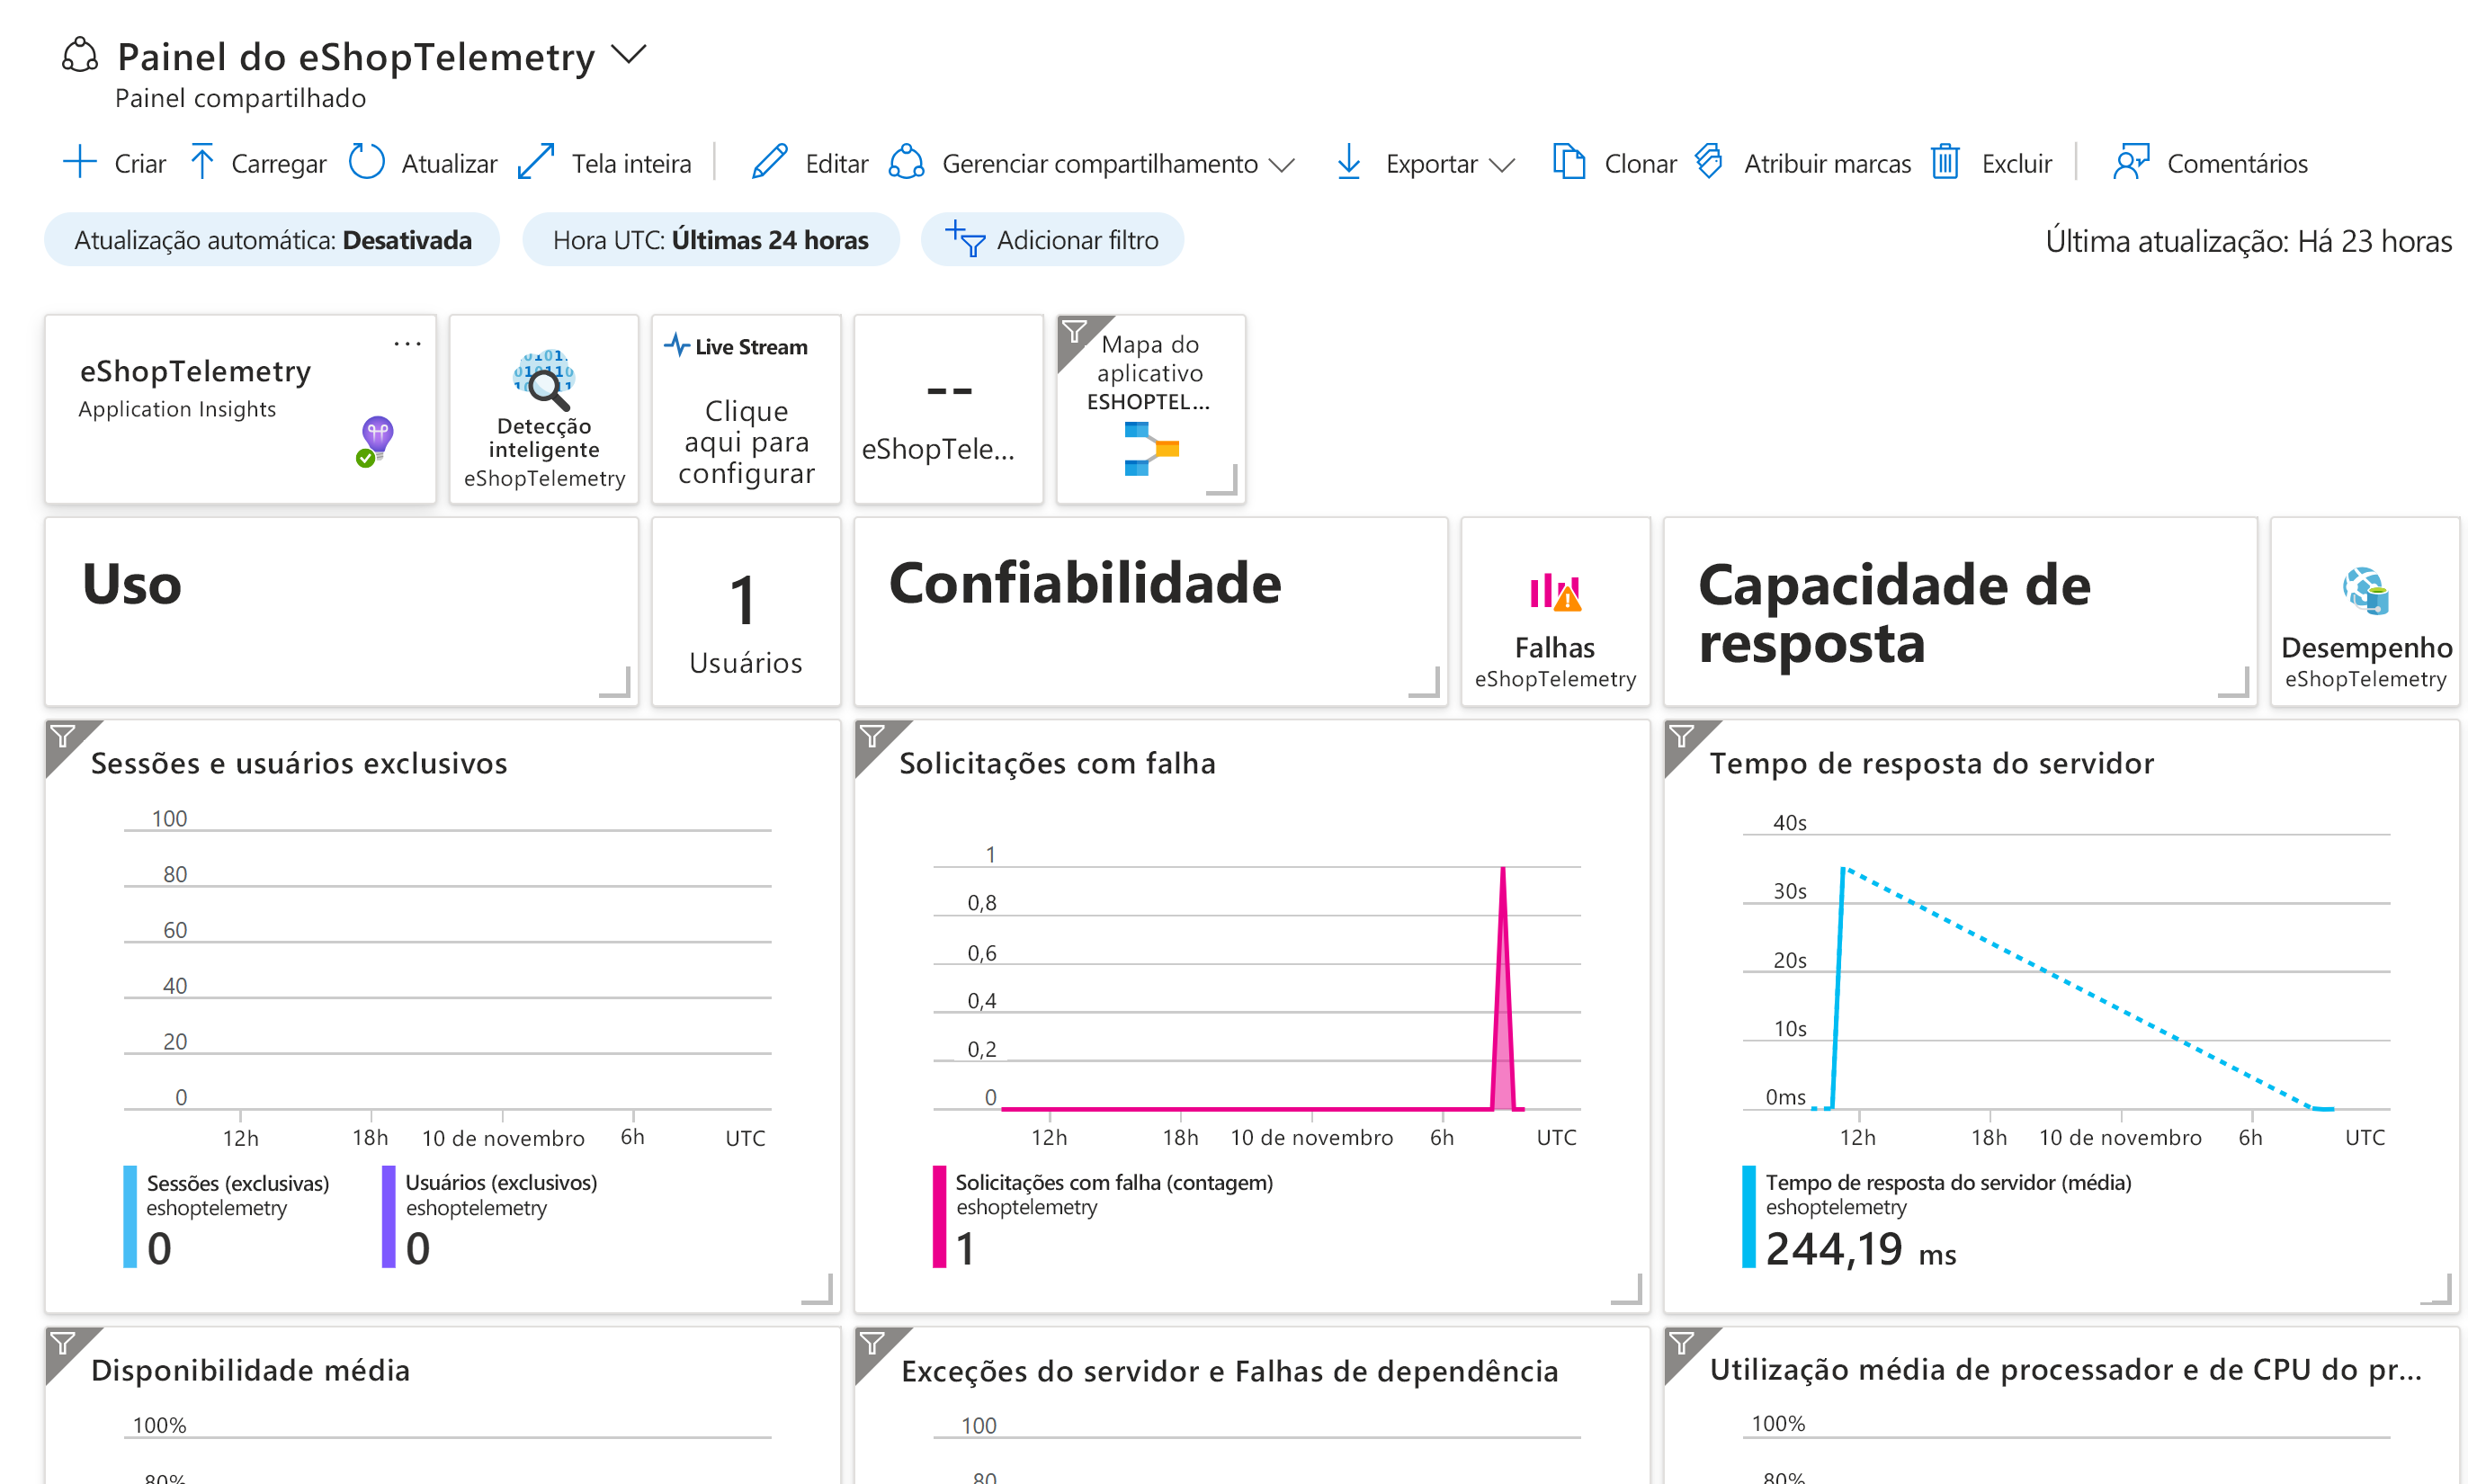Screen dimensions: 2468x1484
Task: Click the Live Stream icon
Action: (x=679, y=345)
